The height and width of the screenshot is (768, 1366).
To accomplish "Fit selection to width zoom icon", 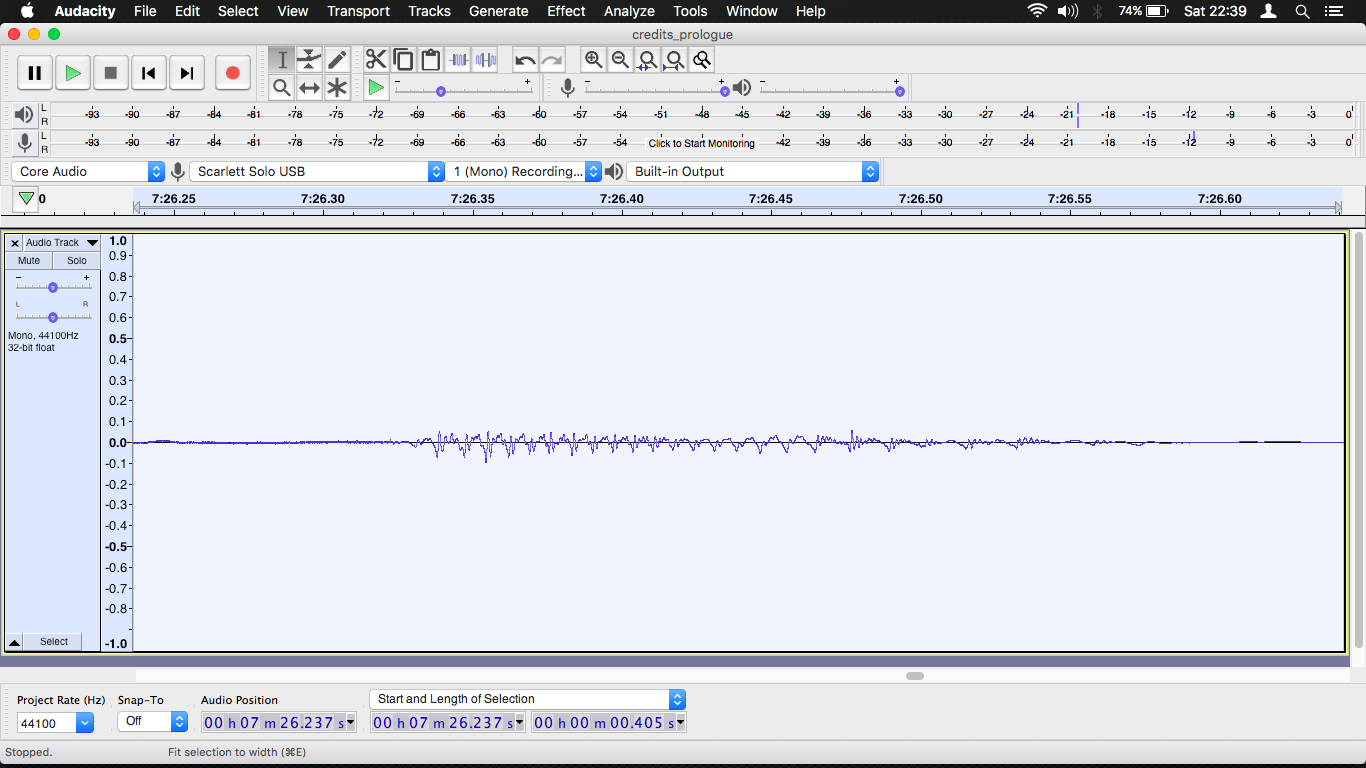I will tap(648, 60).
